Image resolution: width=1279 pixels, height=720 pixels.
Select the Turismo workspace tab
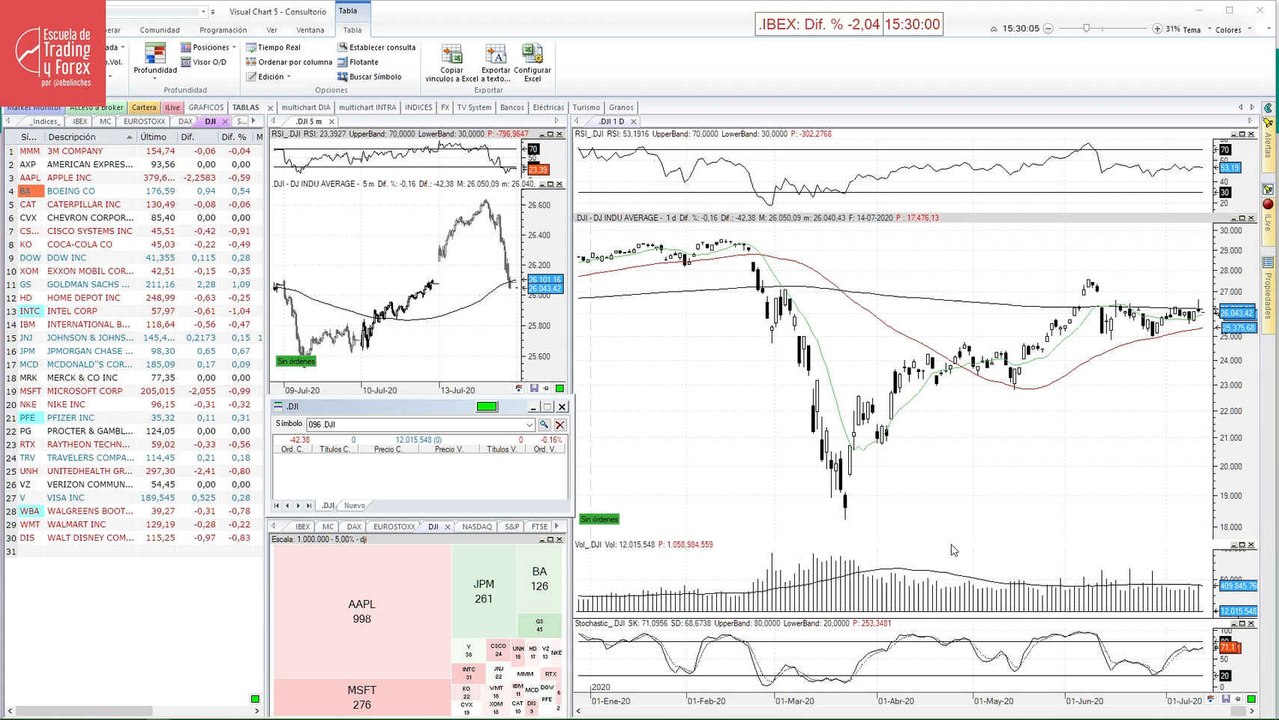point(587,107)
